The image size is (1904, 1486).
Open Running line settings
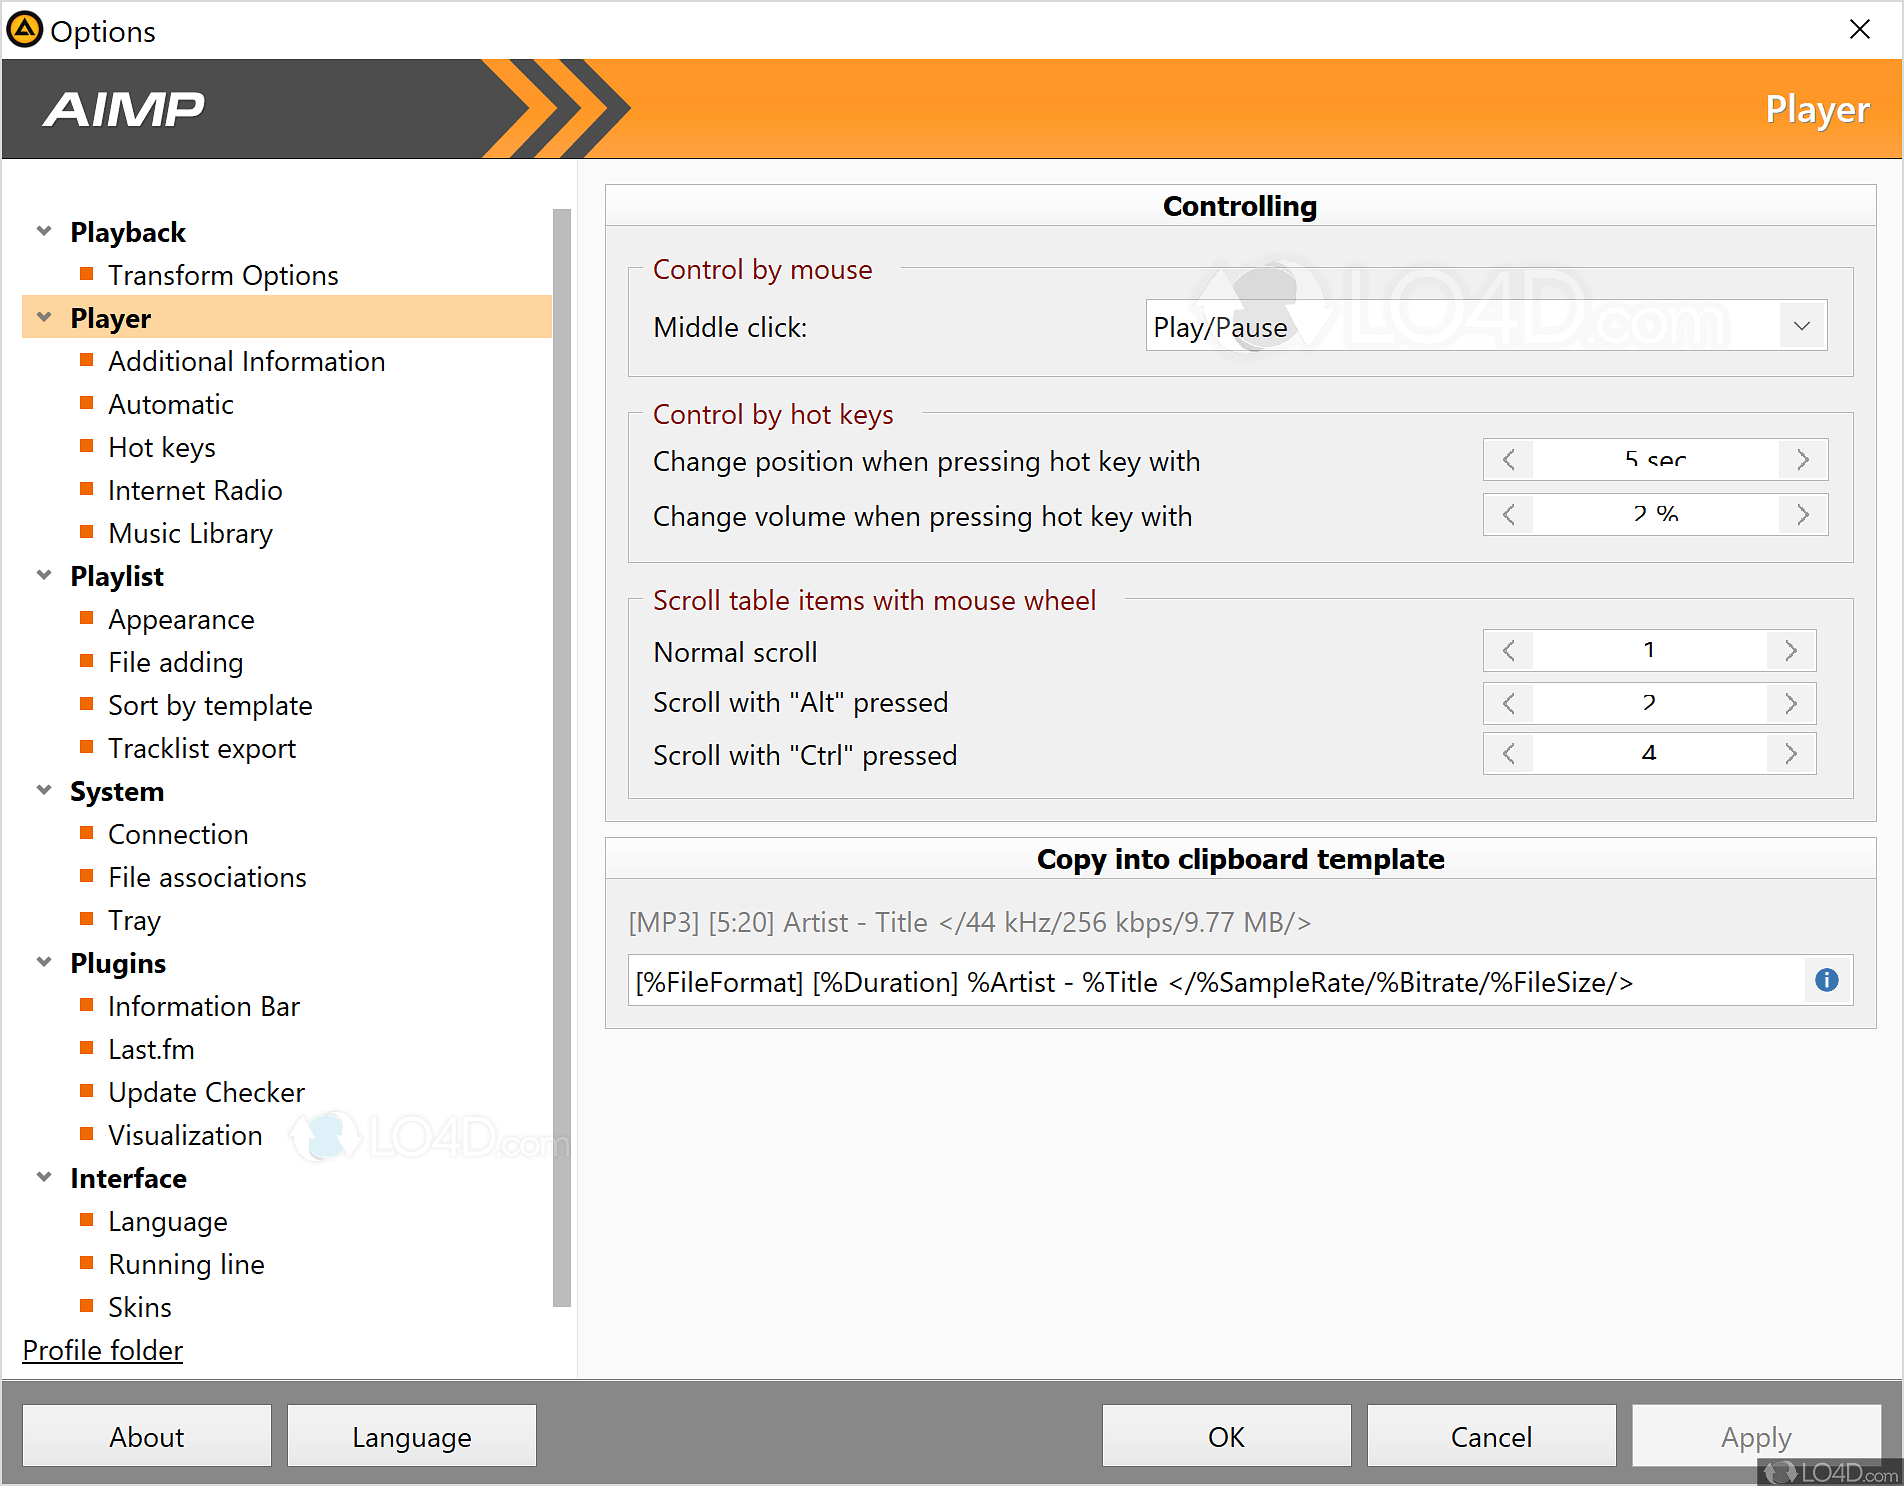186,1264
